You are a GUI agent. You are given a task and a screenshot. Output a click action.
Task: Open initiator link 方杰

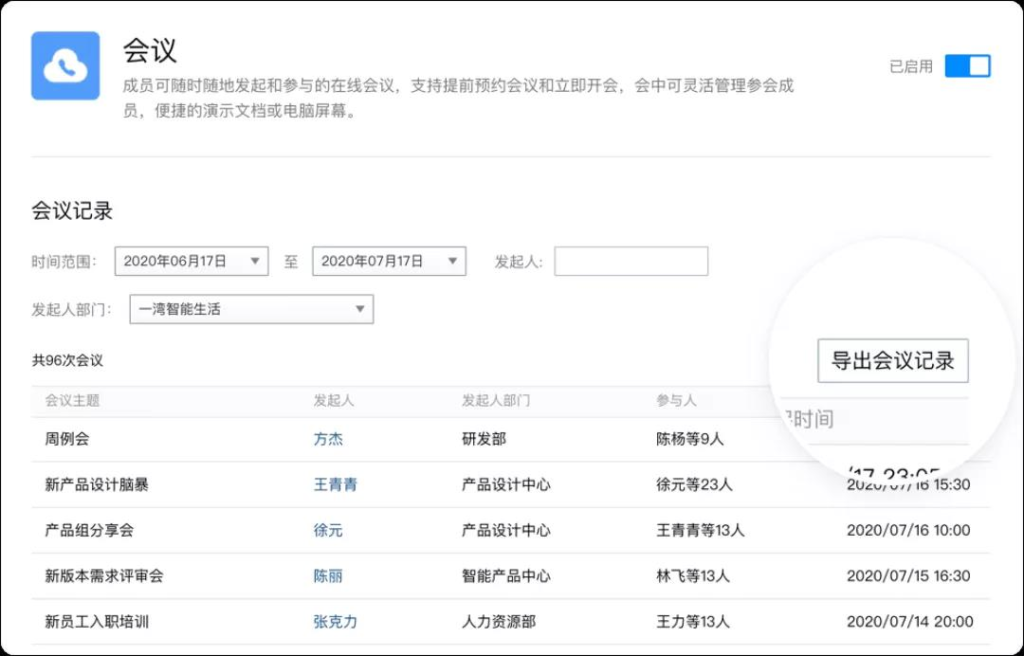328,439
